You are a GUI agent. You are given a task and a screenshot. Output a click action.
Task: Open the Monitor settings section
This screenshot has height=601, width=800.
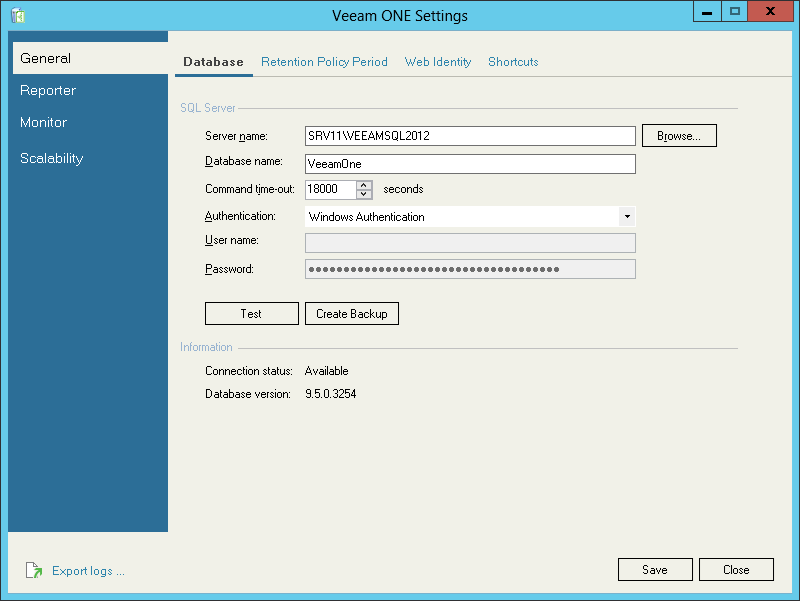click(x=43, y=122)
